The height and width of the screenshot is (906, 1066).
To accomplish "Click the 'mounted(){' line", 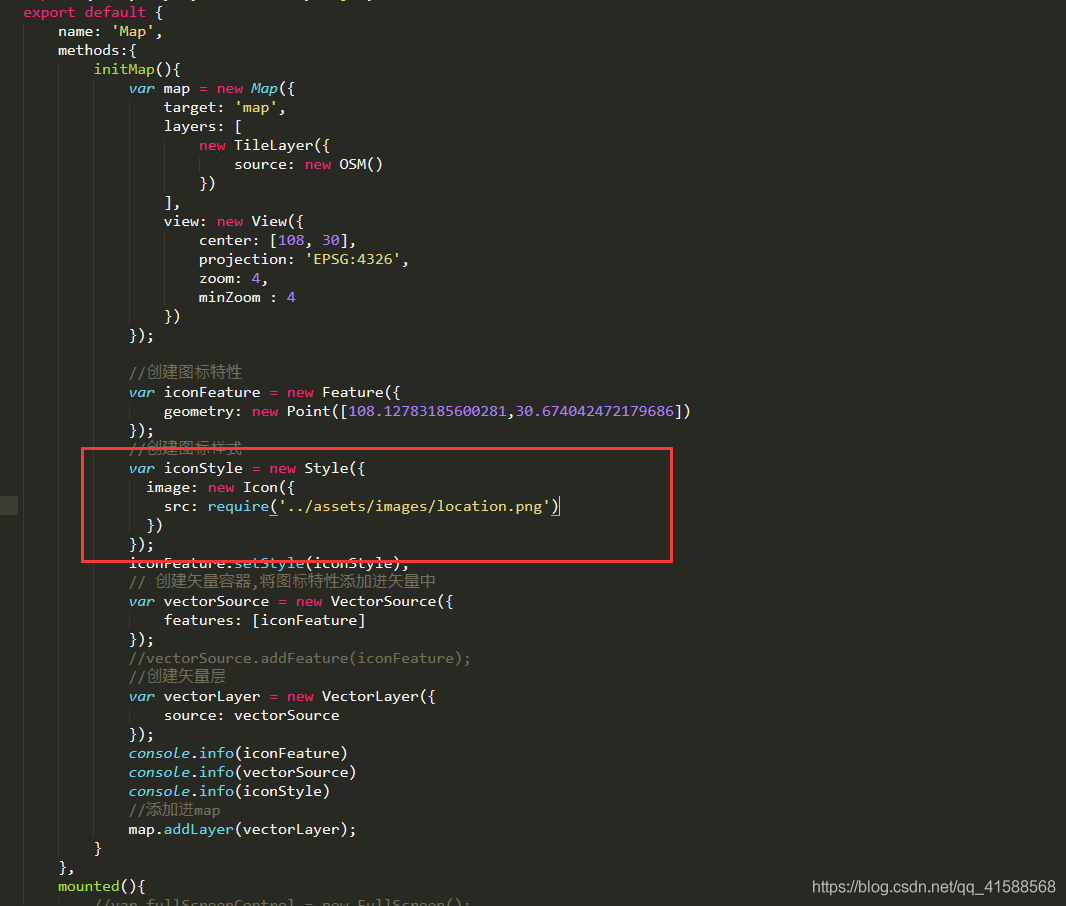I will coord(101,887).
